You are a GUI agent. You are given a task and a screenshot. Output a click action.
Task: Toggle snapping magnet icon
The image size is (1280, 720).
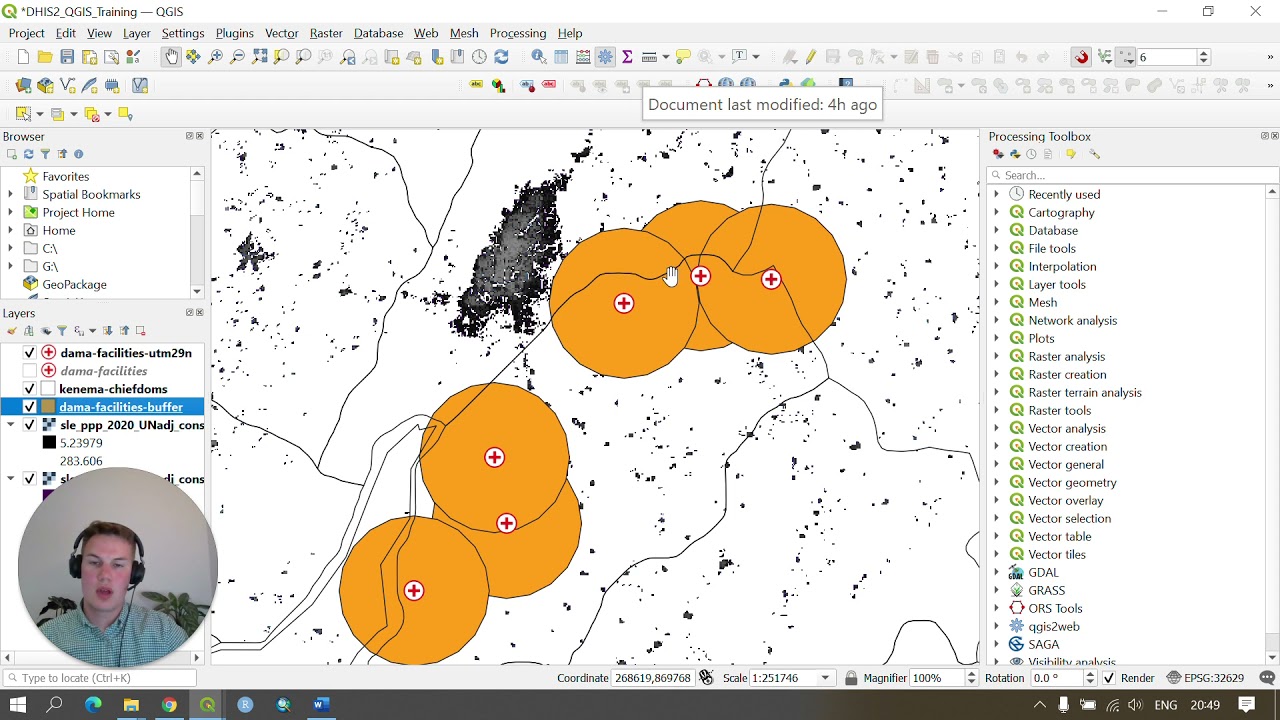pyautogui.click(x=1081, y=57)
